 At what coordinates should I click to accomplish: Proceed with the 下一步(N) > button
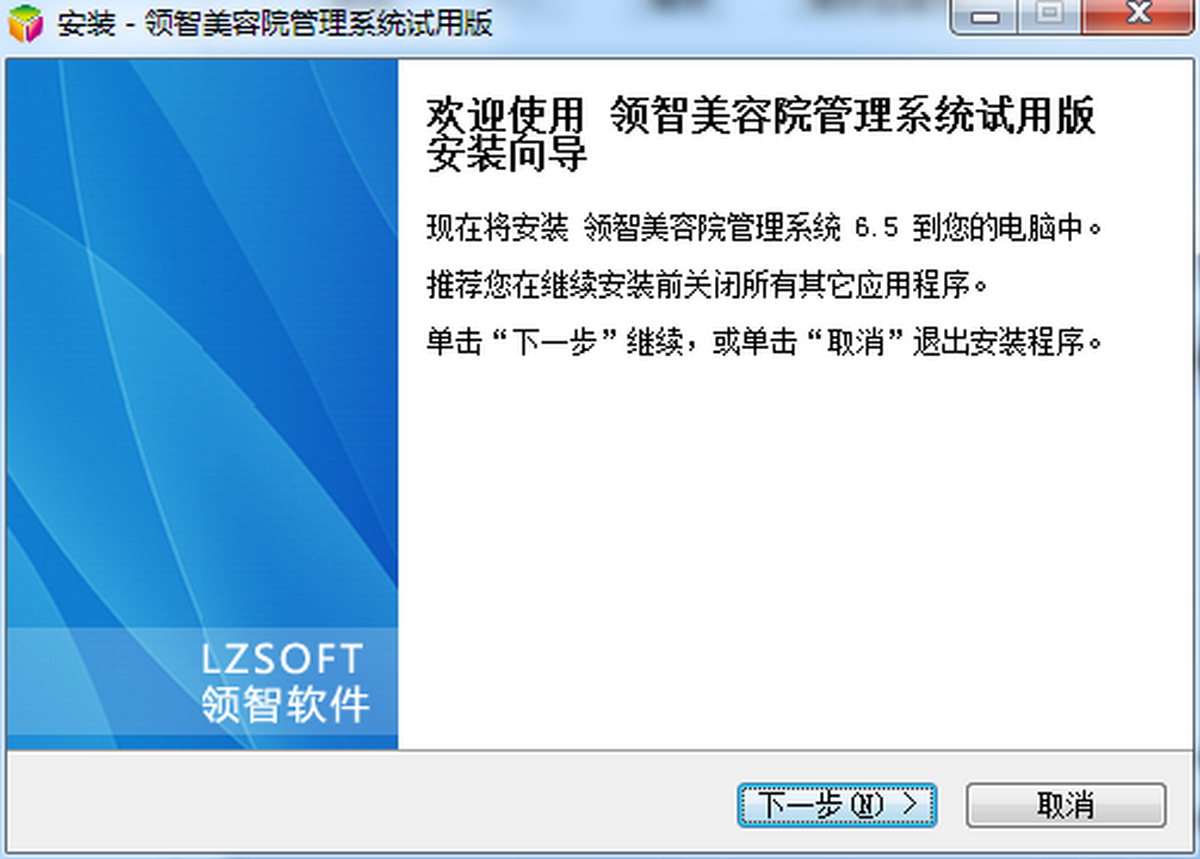click(837, 805)
